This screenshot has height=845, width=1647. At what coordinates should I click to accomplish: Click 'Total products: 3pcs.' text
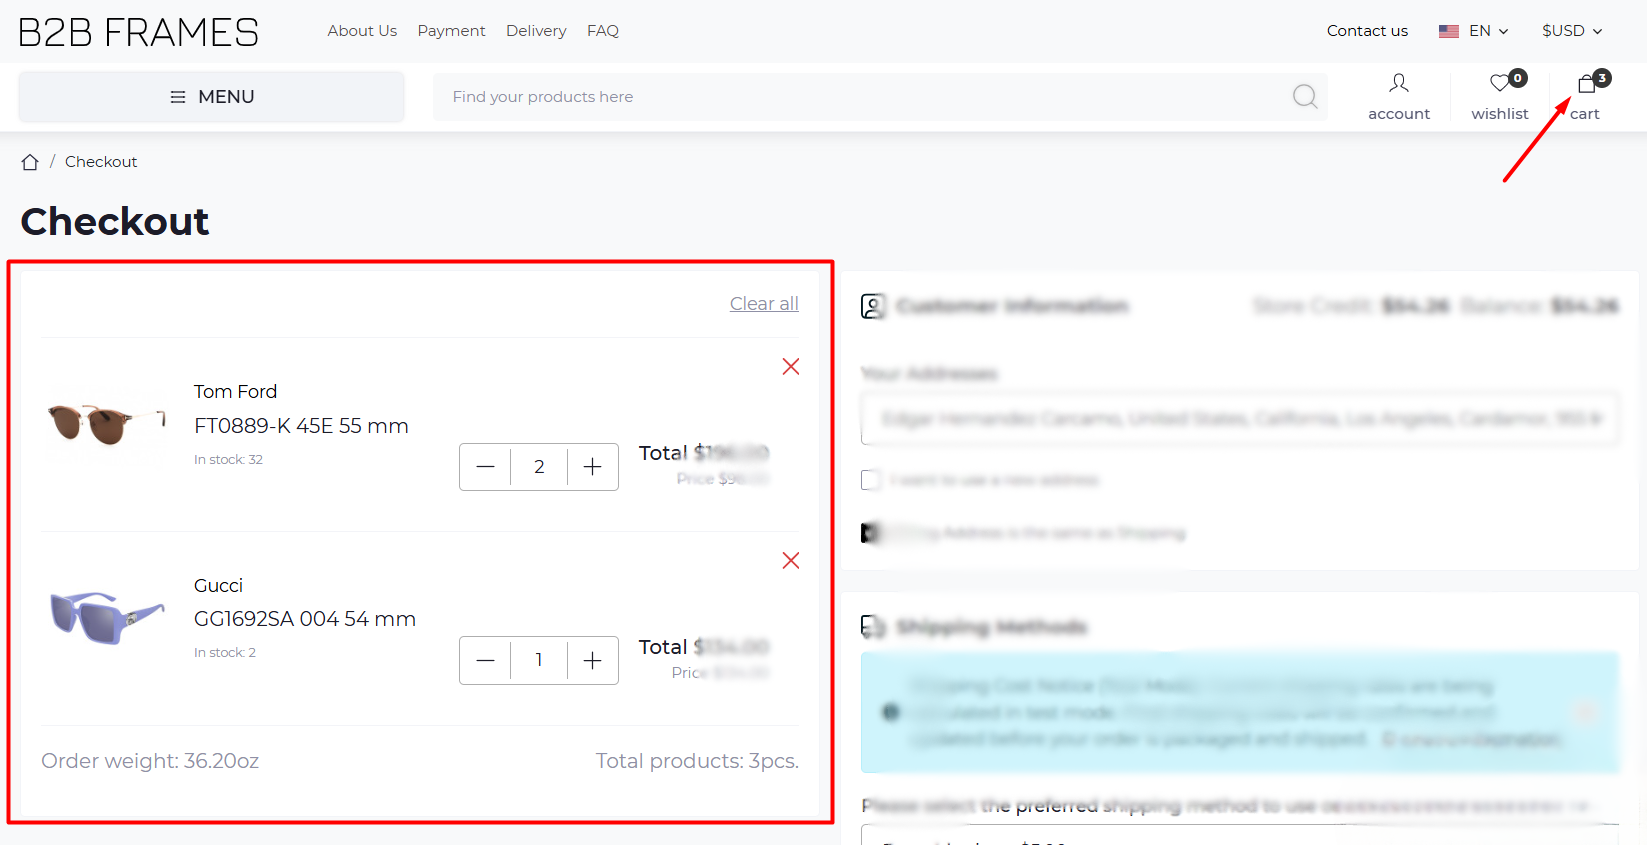point(697,761)
